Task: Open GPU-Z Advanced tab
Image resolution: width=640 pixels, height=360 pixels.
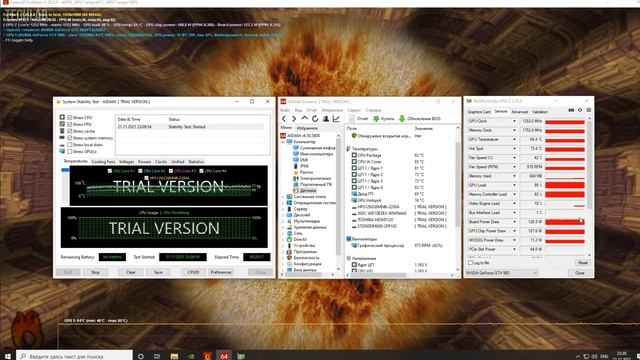Action: (520, 112)
